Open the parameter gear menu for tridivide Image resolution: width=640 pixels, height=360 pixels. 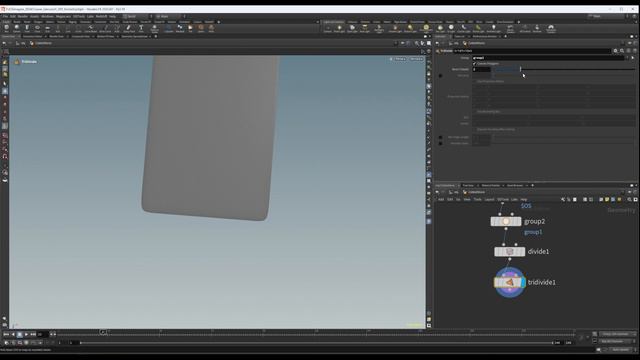[x=615, y=51]
